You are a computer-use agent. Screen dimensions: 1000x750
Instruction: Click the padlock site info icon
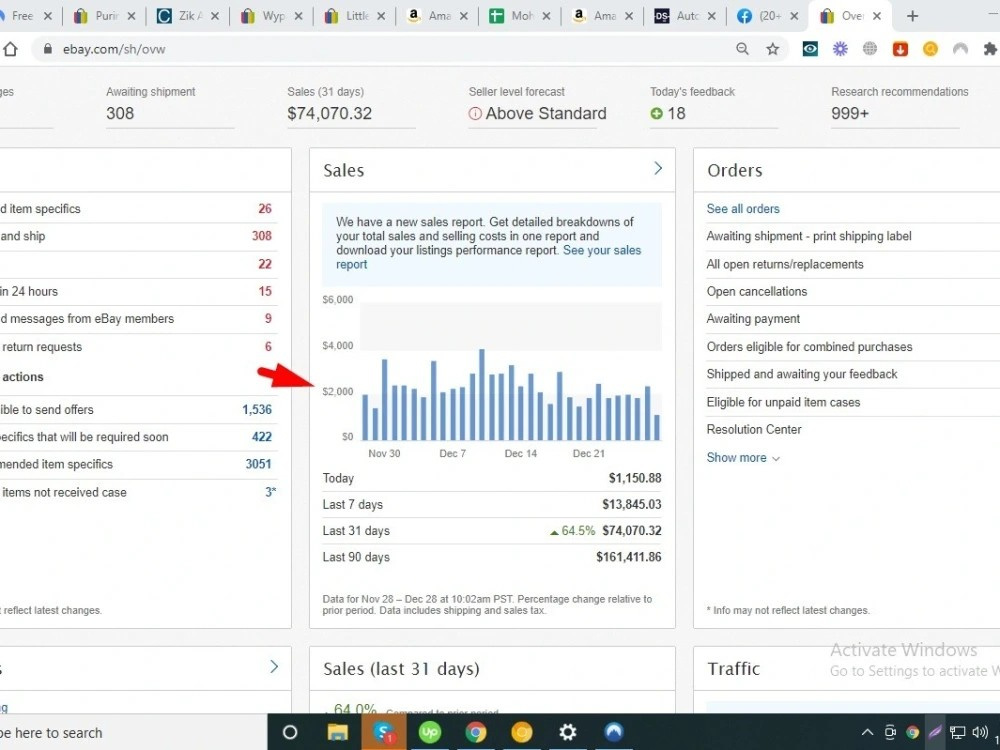click(x=47, y=49)
